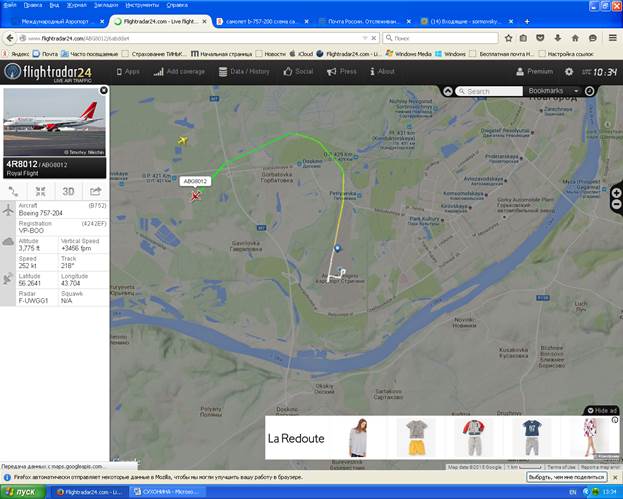623x499 pixels.
Task: Click the Terms of Use map link
Action: pyautogui.click(x=561, y=467)
